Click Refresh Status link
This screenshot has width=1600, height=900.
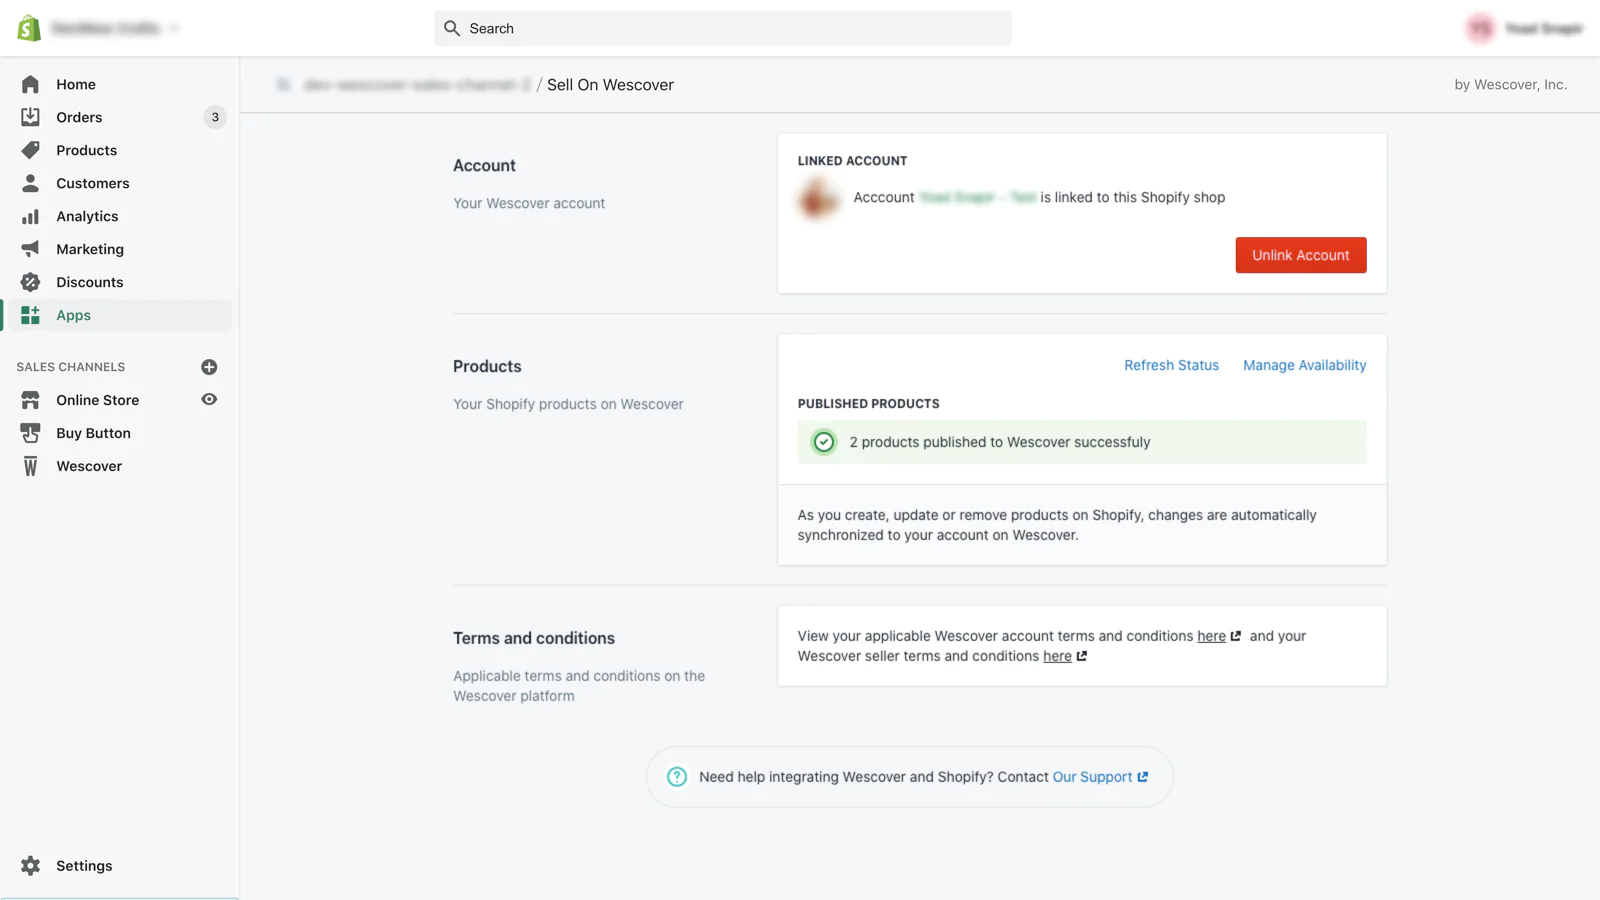[x=1171, y=365]
